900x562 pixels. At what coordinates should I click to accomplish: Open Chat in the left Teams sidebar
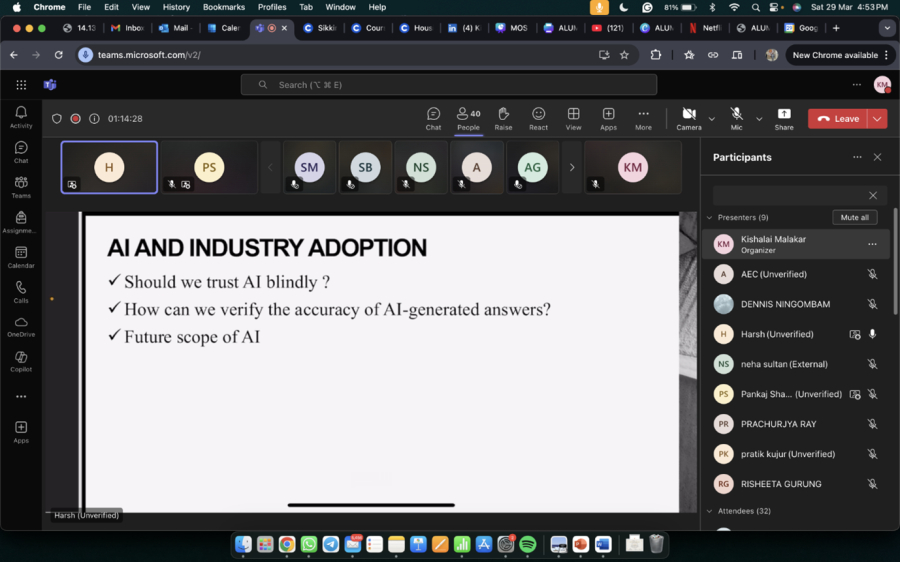point(21,152)
